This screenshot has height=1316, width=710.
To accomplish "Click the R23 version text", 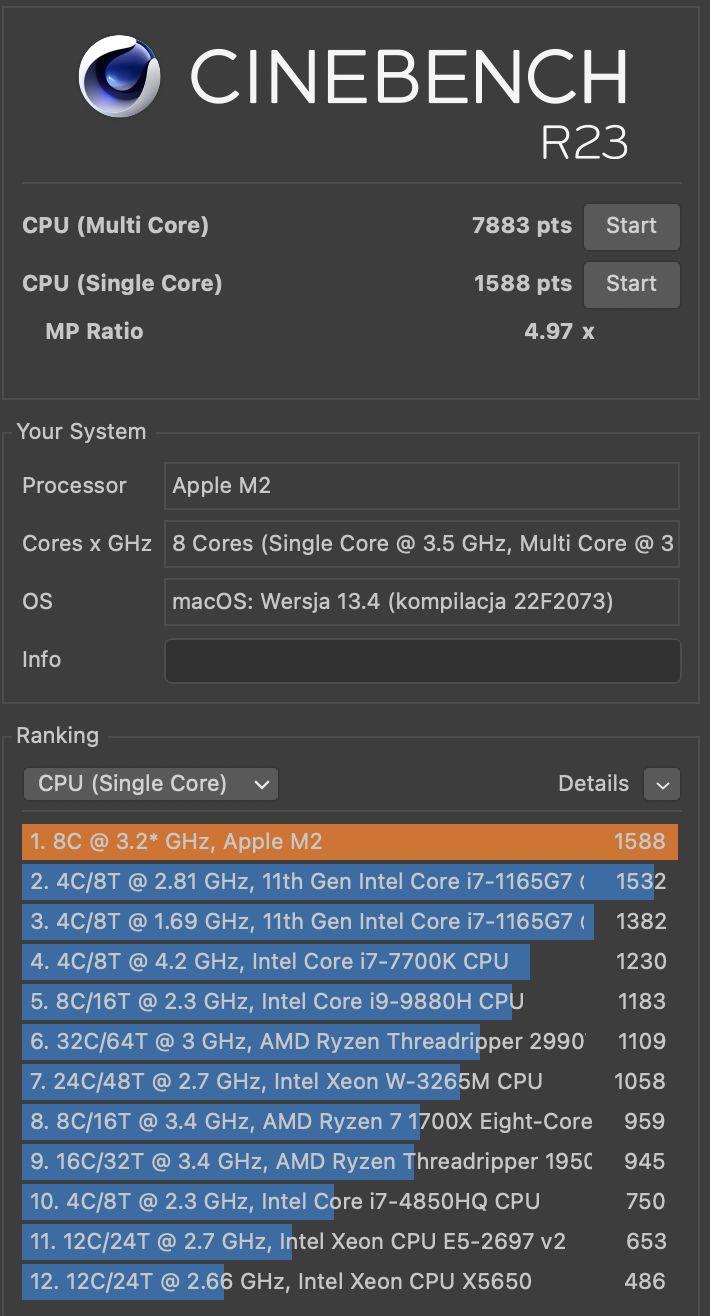I will [x=585, y=143].
